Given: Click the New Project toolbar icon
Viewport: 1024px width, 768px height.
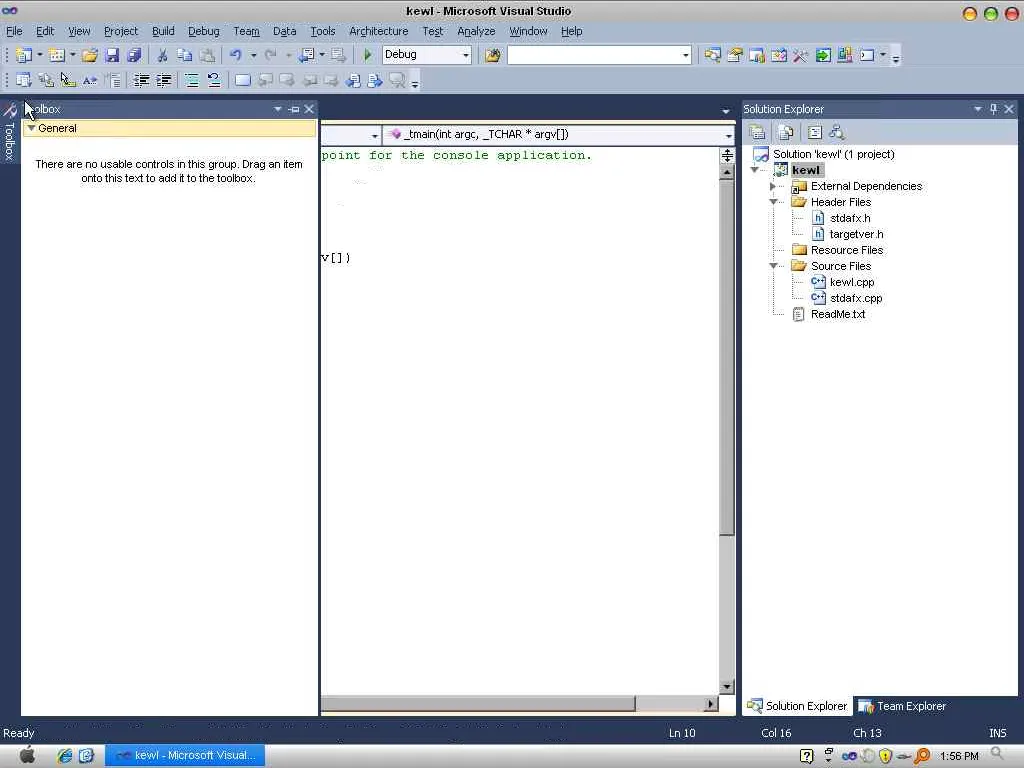Looking at the screenshot, I should click(24, 56).
